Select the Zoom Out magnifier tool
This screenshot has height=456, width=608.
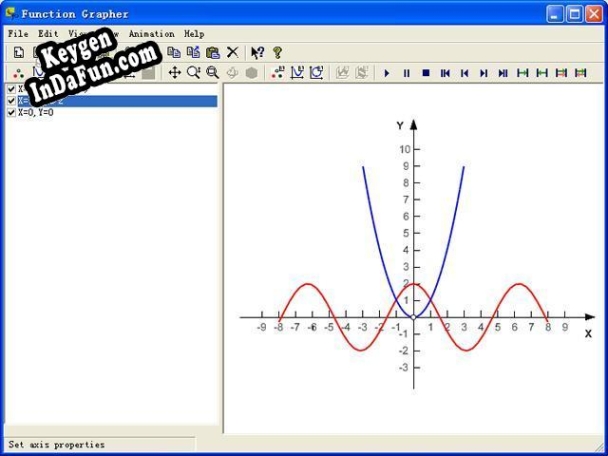(x=212, y=73)
